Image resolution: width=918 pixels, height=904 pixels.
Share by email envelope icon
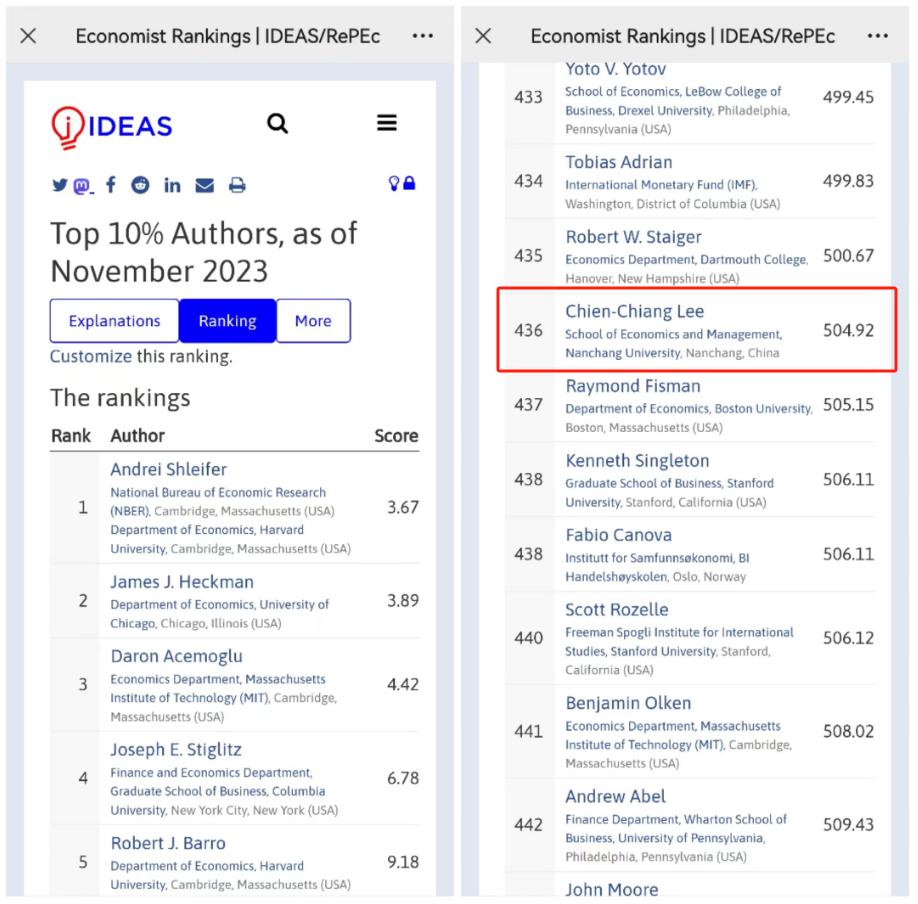[x=204, y=186]
